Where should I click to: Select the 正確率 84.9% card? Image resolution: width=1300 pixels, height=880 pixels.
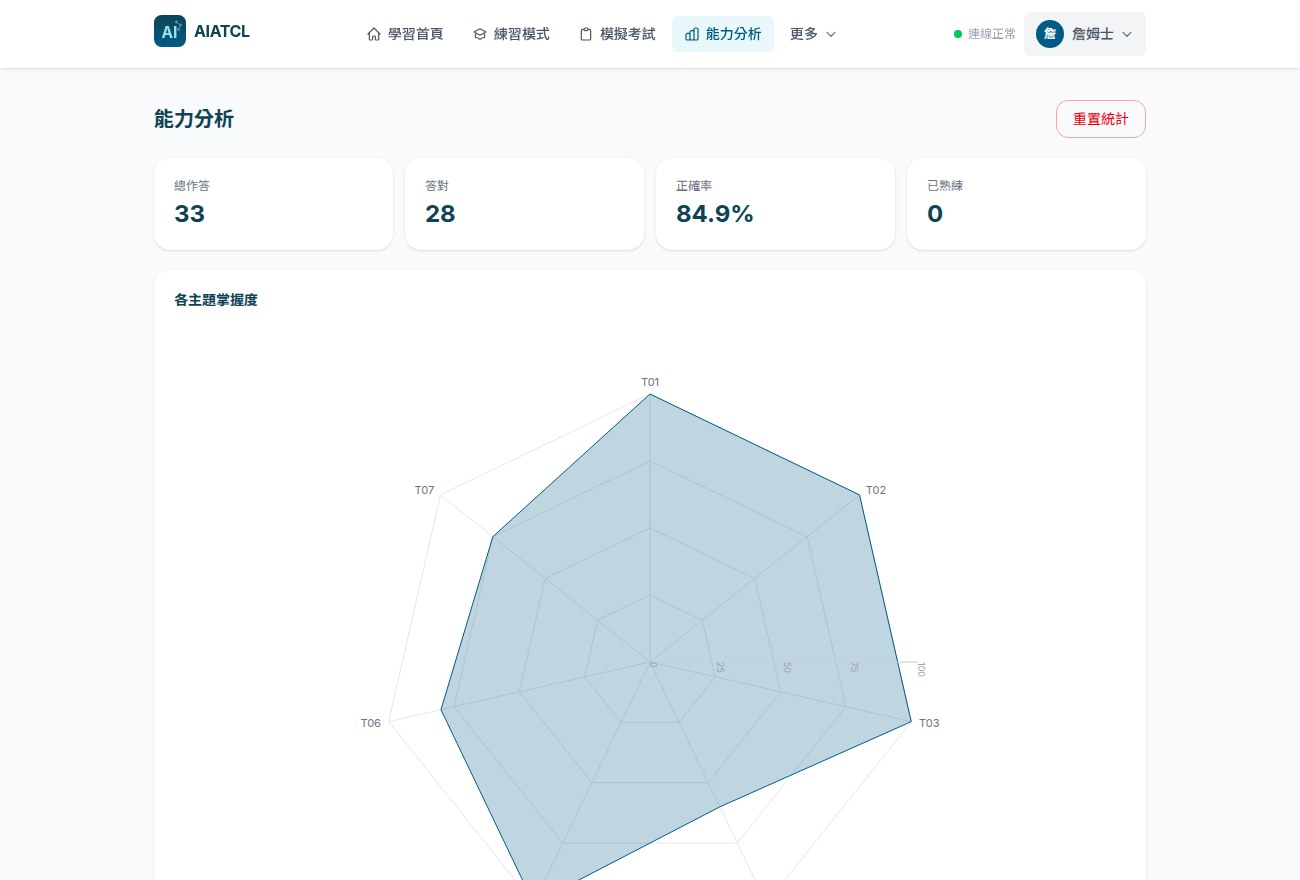click(x=775, y=204)
